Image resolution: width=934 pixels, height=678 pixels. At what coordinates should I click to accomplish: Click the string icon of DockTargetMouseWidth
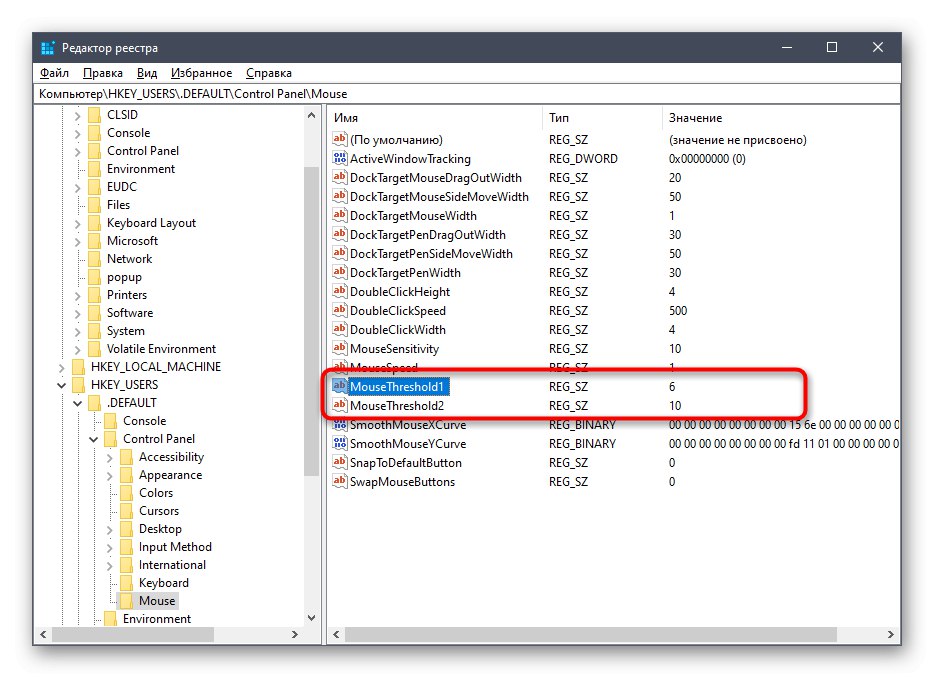pyautogui.click(x=340, y=215)
